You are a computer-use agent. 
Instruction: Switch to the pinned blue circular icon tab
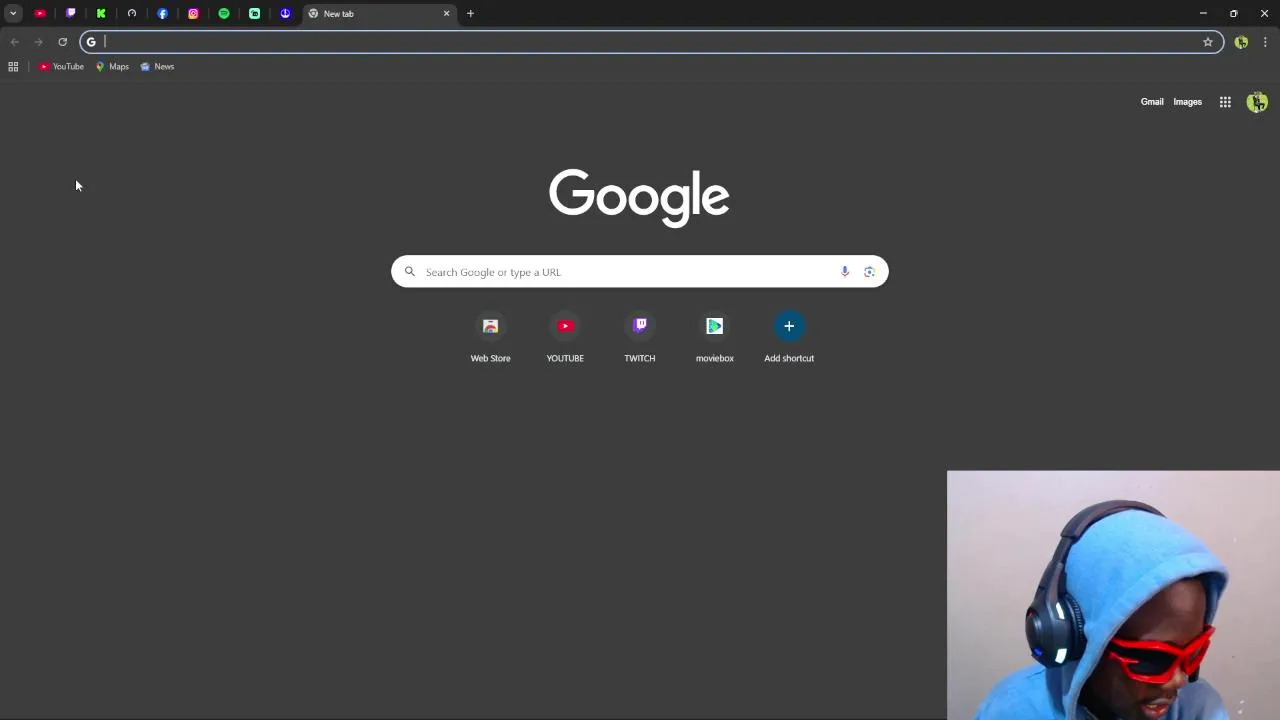285,13
